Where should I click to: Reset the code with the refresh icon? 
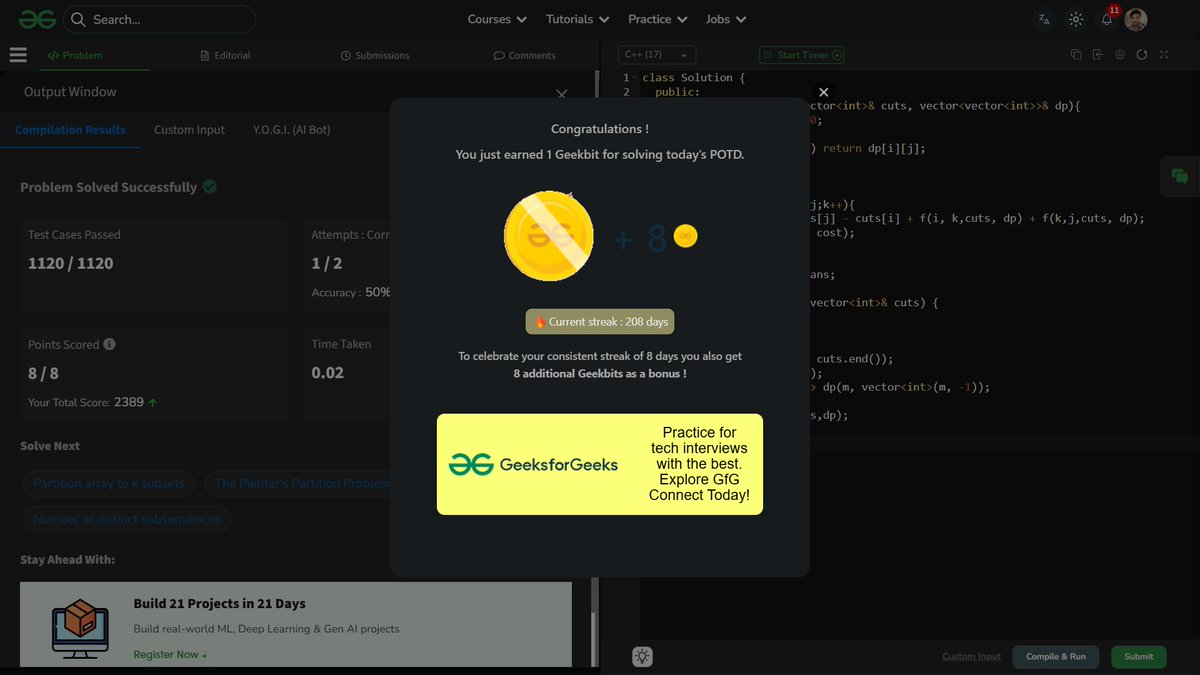[x=1142, y=55]
